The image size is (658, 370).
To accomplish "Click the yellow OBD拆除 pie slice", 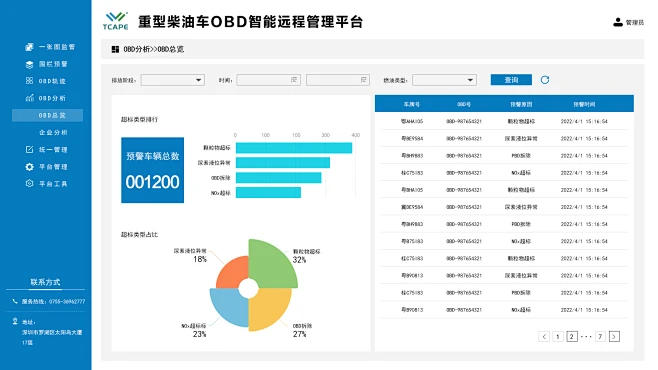I will click(x=269, y=309).
